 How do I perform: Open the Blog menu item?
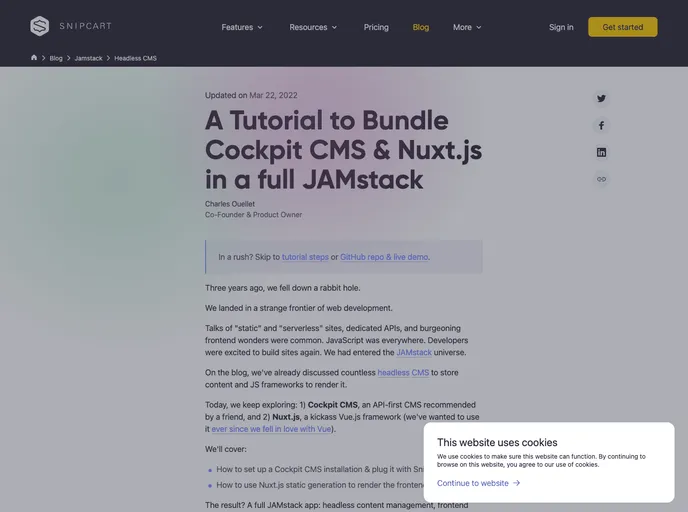click(x=421, y=27)
